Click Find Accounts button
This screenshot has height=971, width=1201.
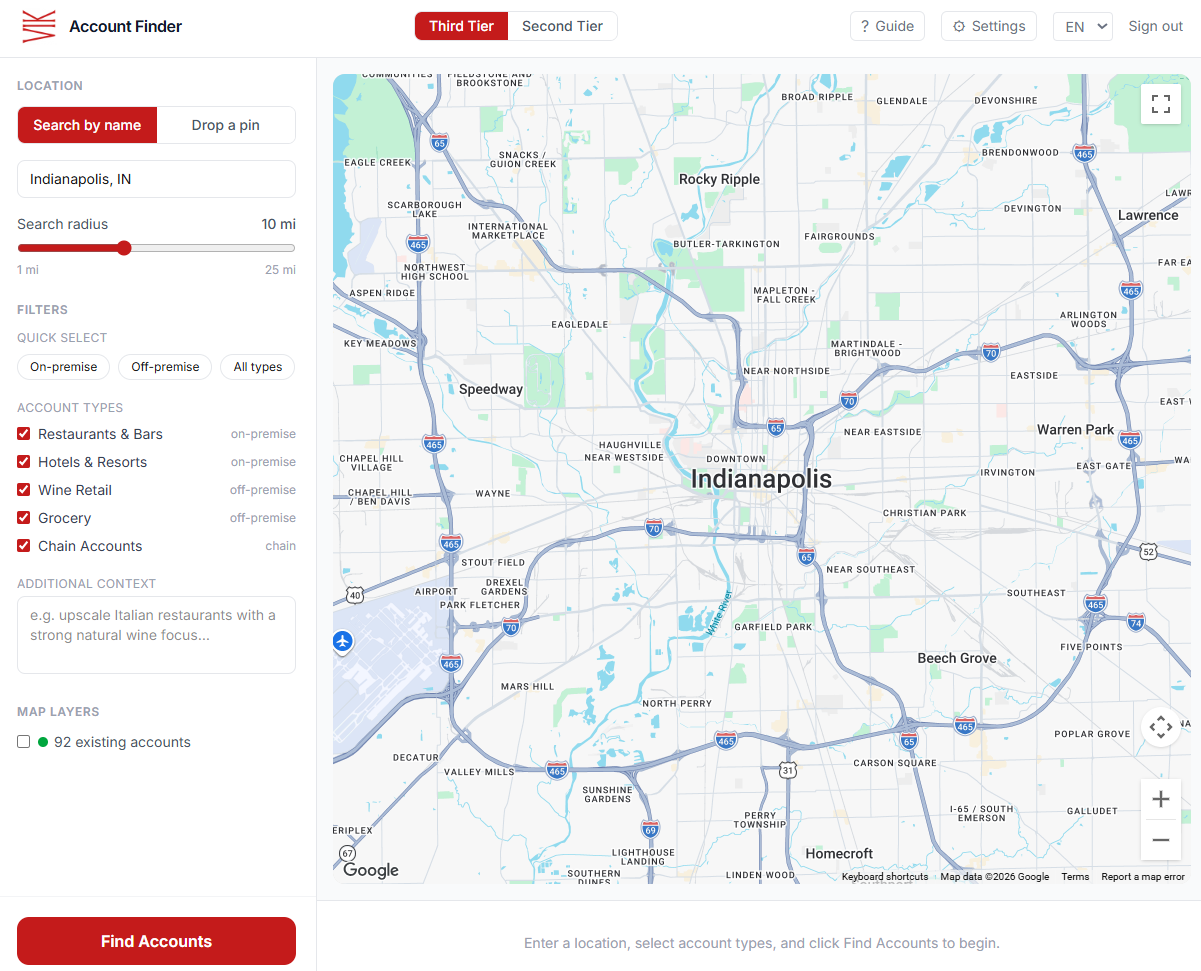click(x=156, y=941)
